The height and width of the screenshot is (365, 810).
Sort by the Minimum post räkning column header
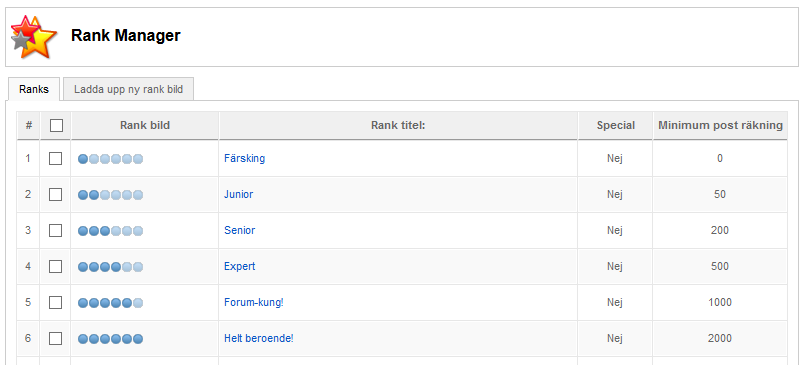coord(720,125)
